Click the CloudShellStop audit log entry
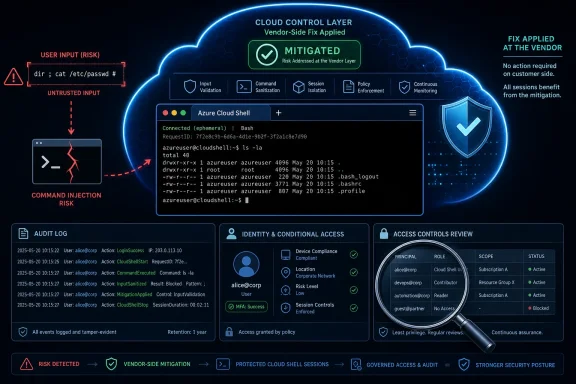The width and height of the screenshot is (576, 384). [x=113, y=305]
